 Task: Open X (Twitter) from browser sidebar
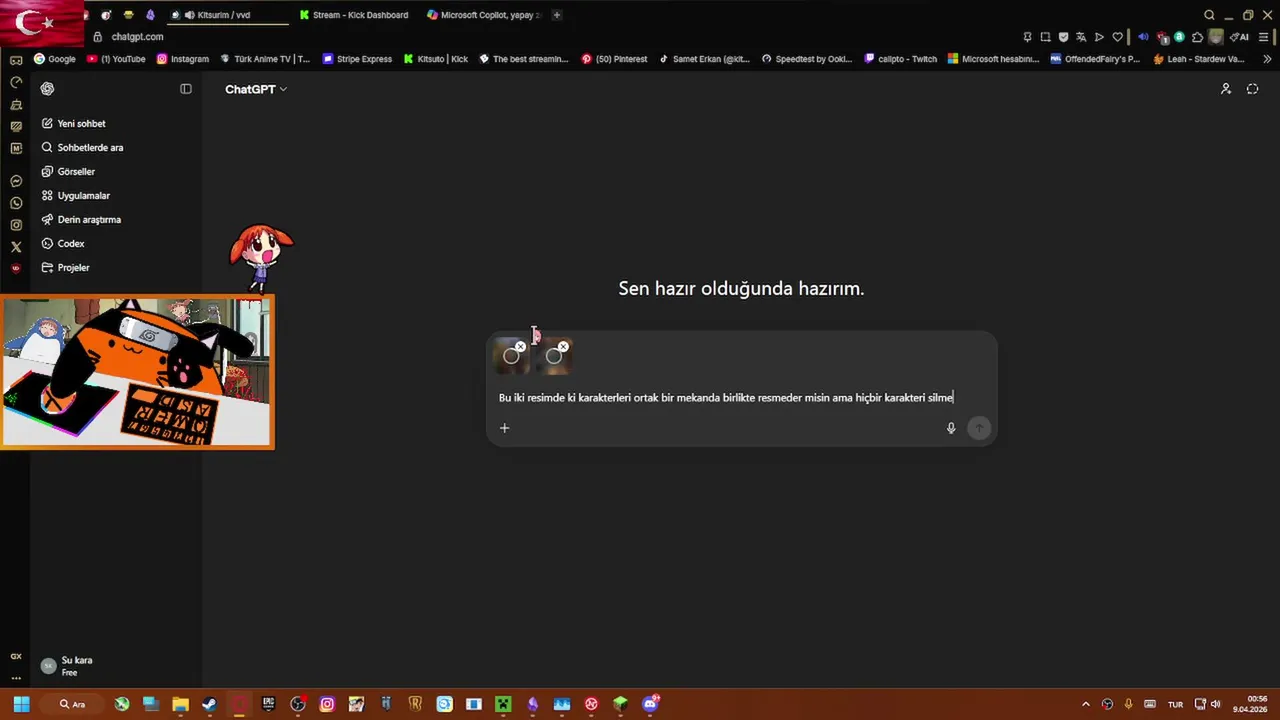pos(15,247)
